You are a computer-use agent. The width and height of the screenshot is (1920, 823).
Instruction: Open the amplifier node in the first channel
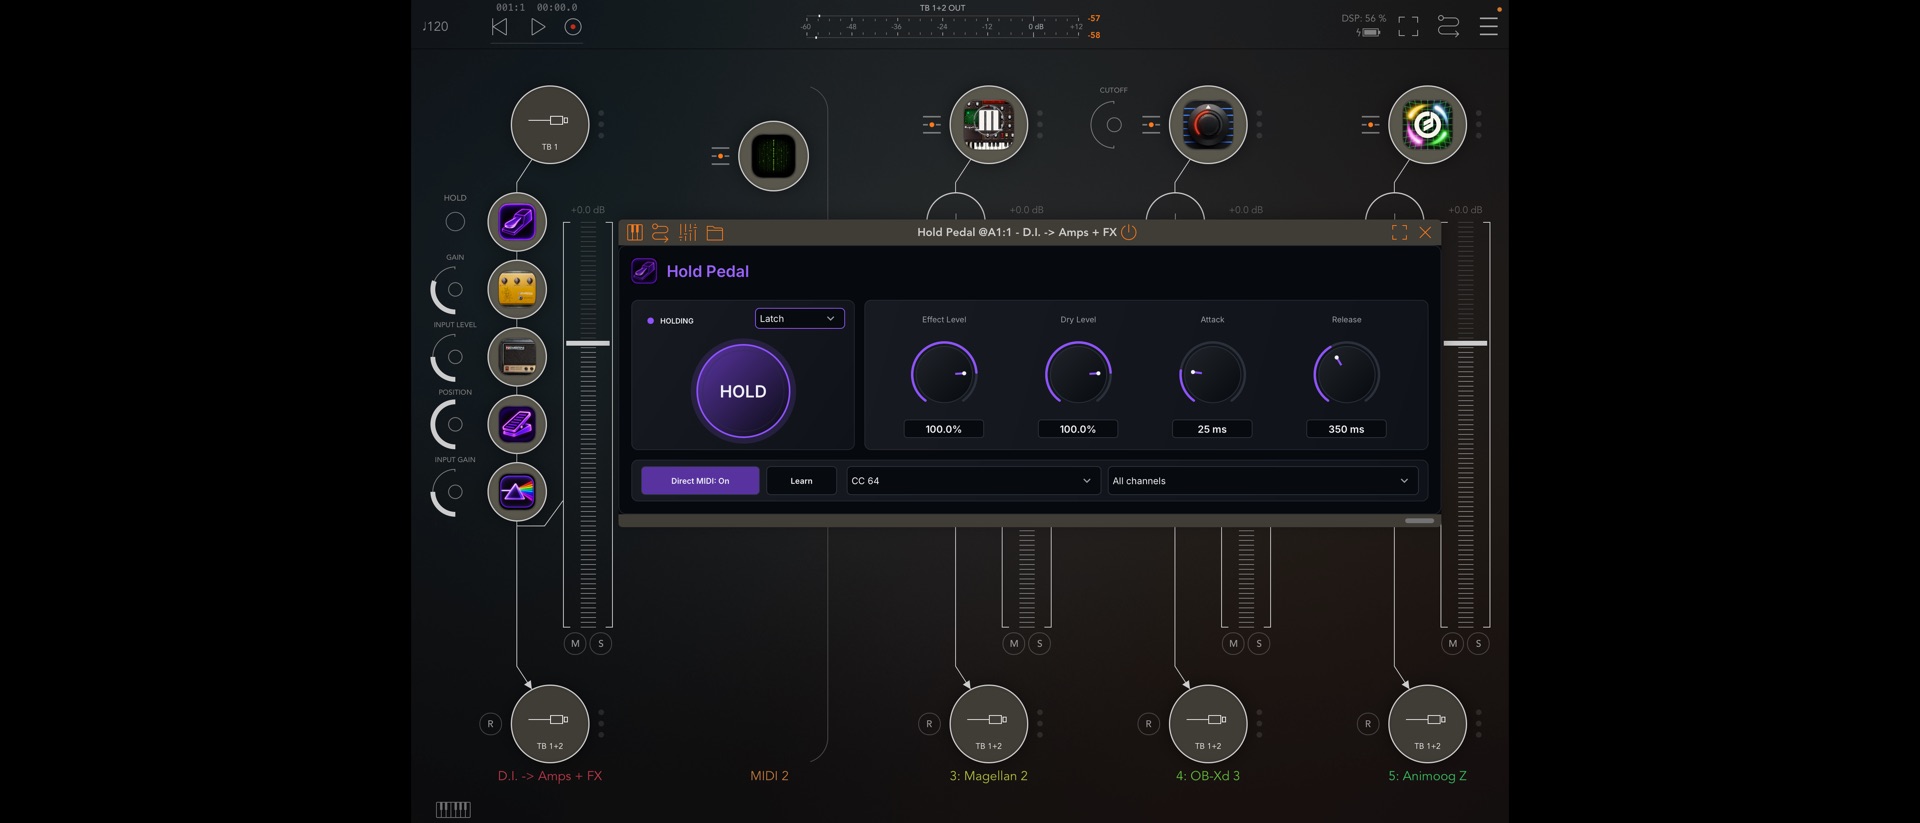click(x=517, y=357)
